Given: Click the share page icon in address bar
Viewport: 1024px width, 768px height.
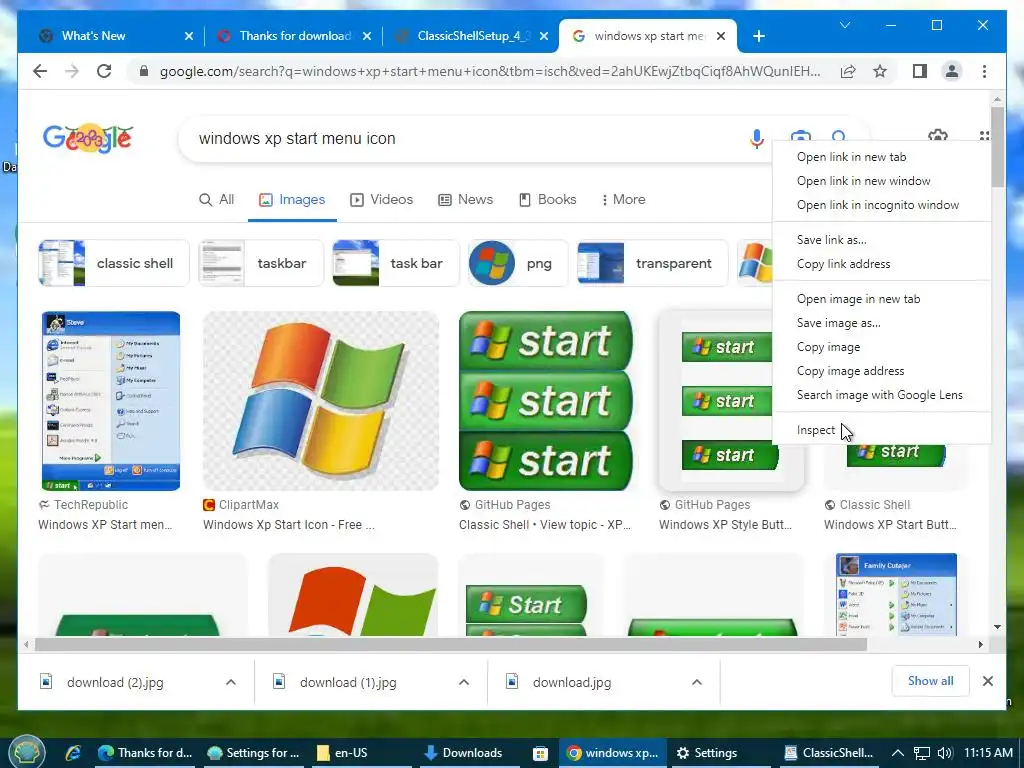Looking at the screenshot, I should click(x=848, y=71).
